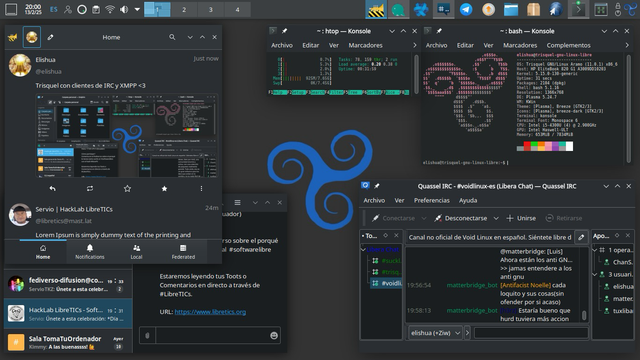The image size is (640, 360).
Task: Click the Unirse button to join a channel
Action: (521, 218)
